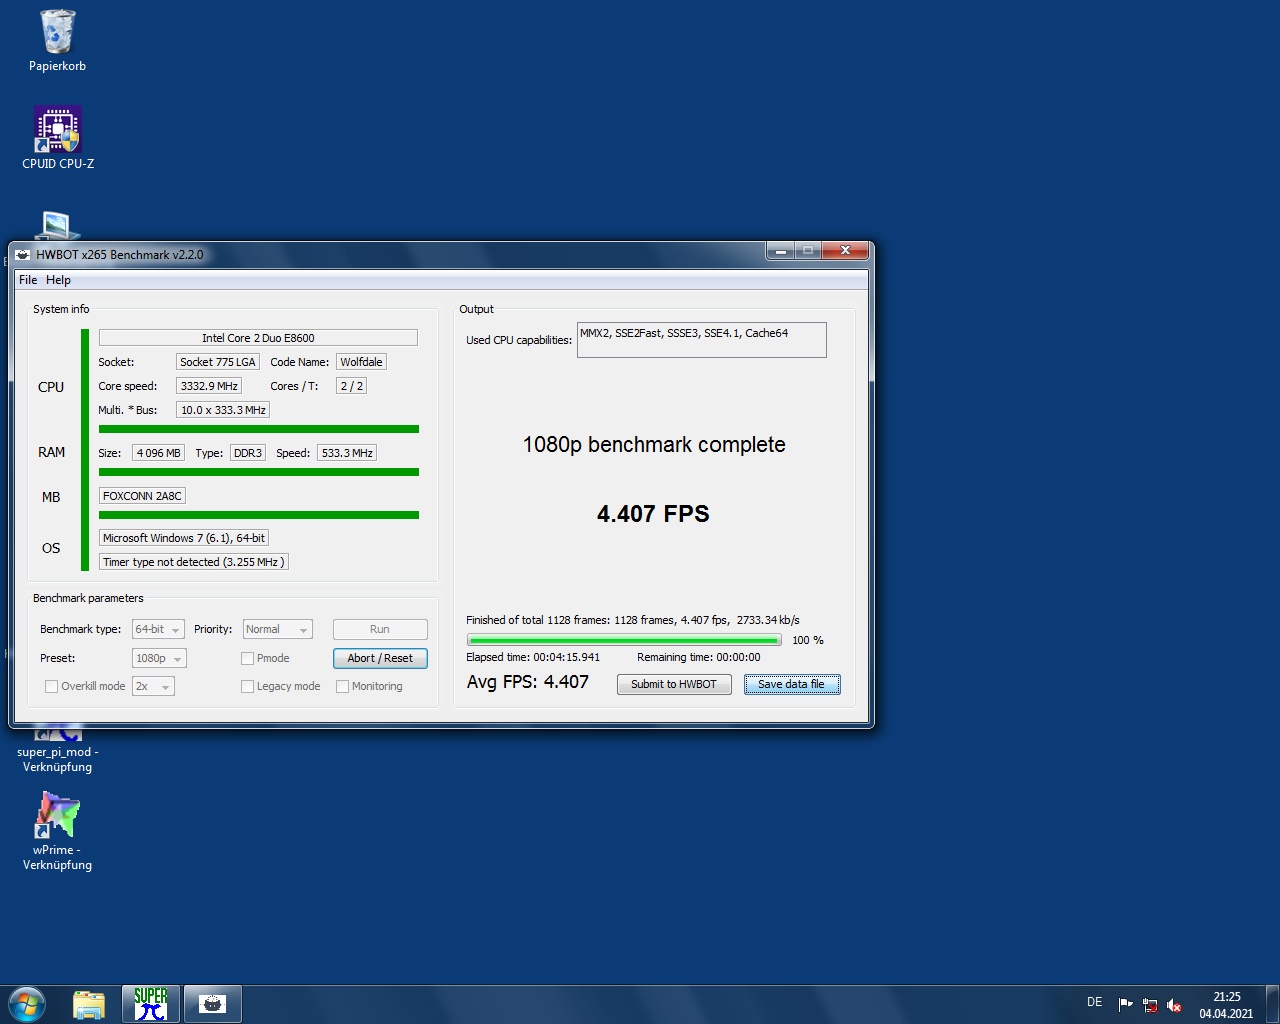Click the HWBOT window title bar icon

click(x=23, y=255)
